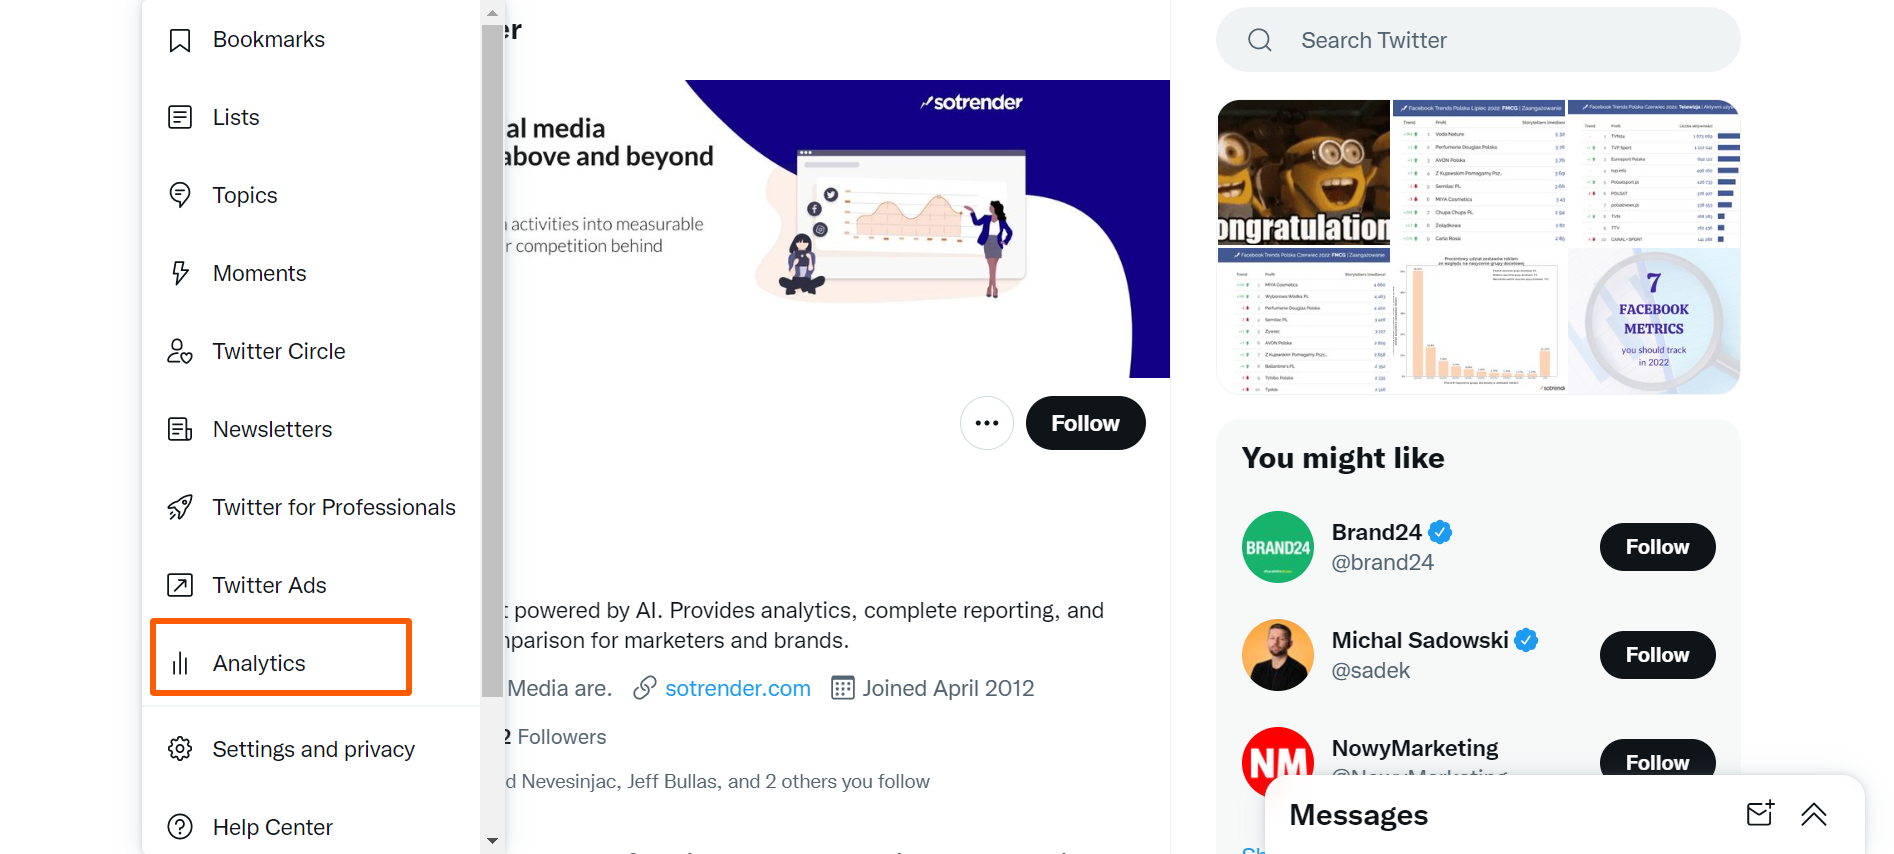Open Twitter Circle from the menu

point(278,352)
